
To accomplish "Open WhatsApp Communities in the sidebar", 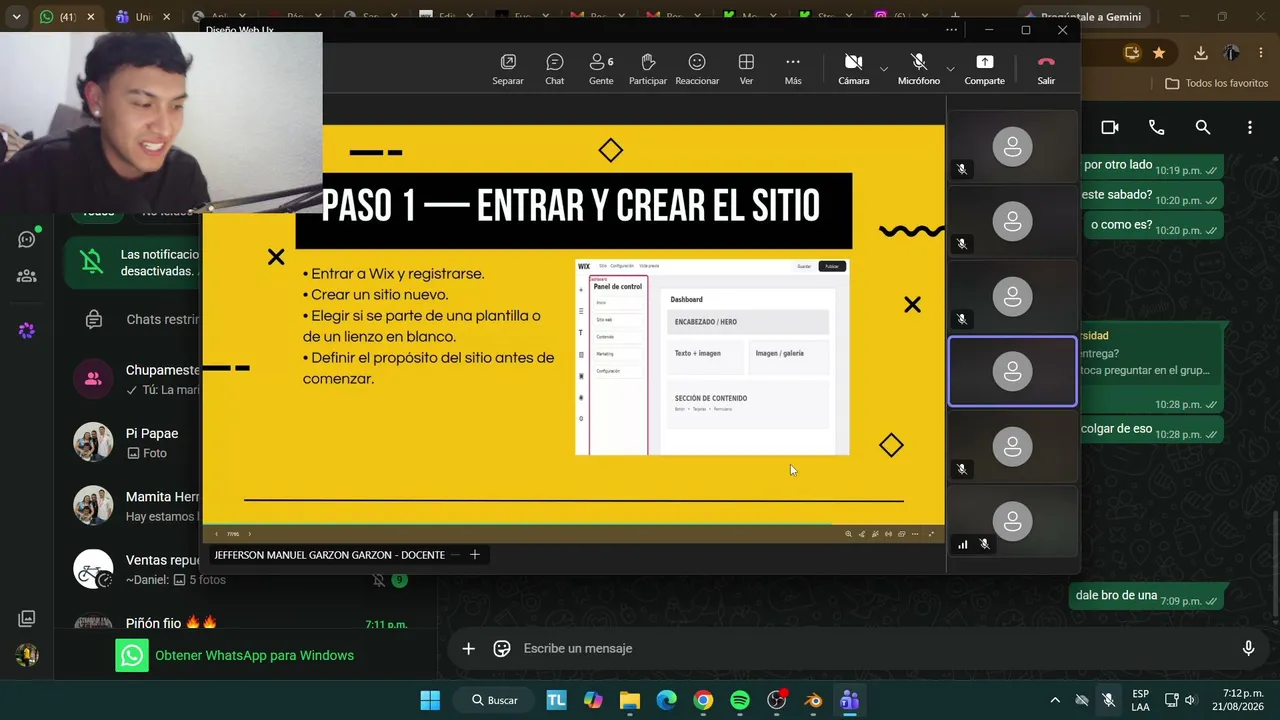I will (x=27, y=276).
